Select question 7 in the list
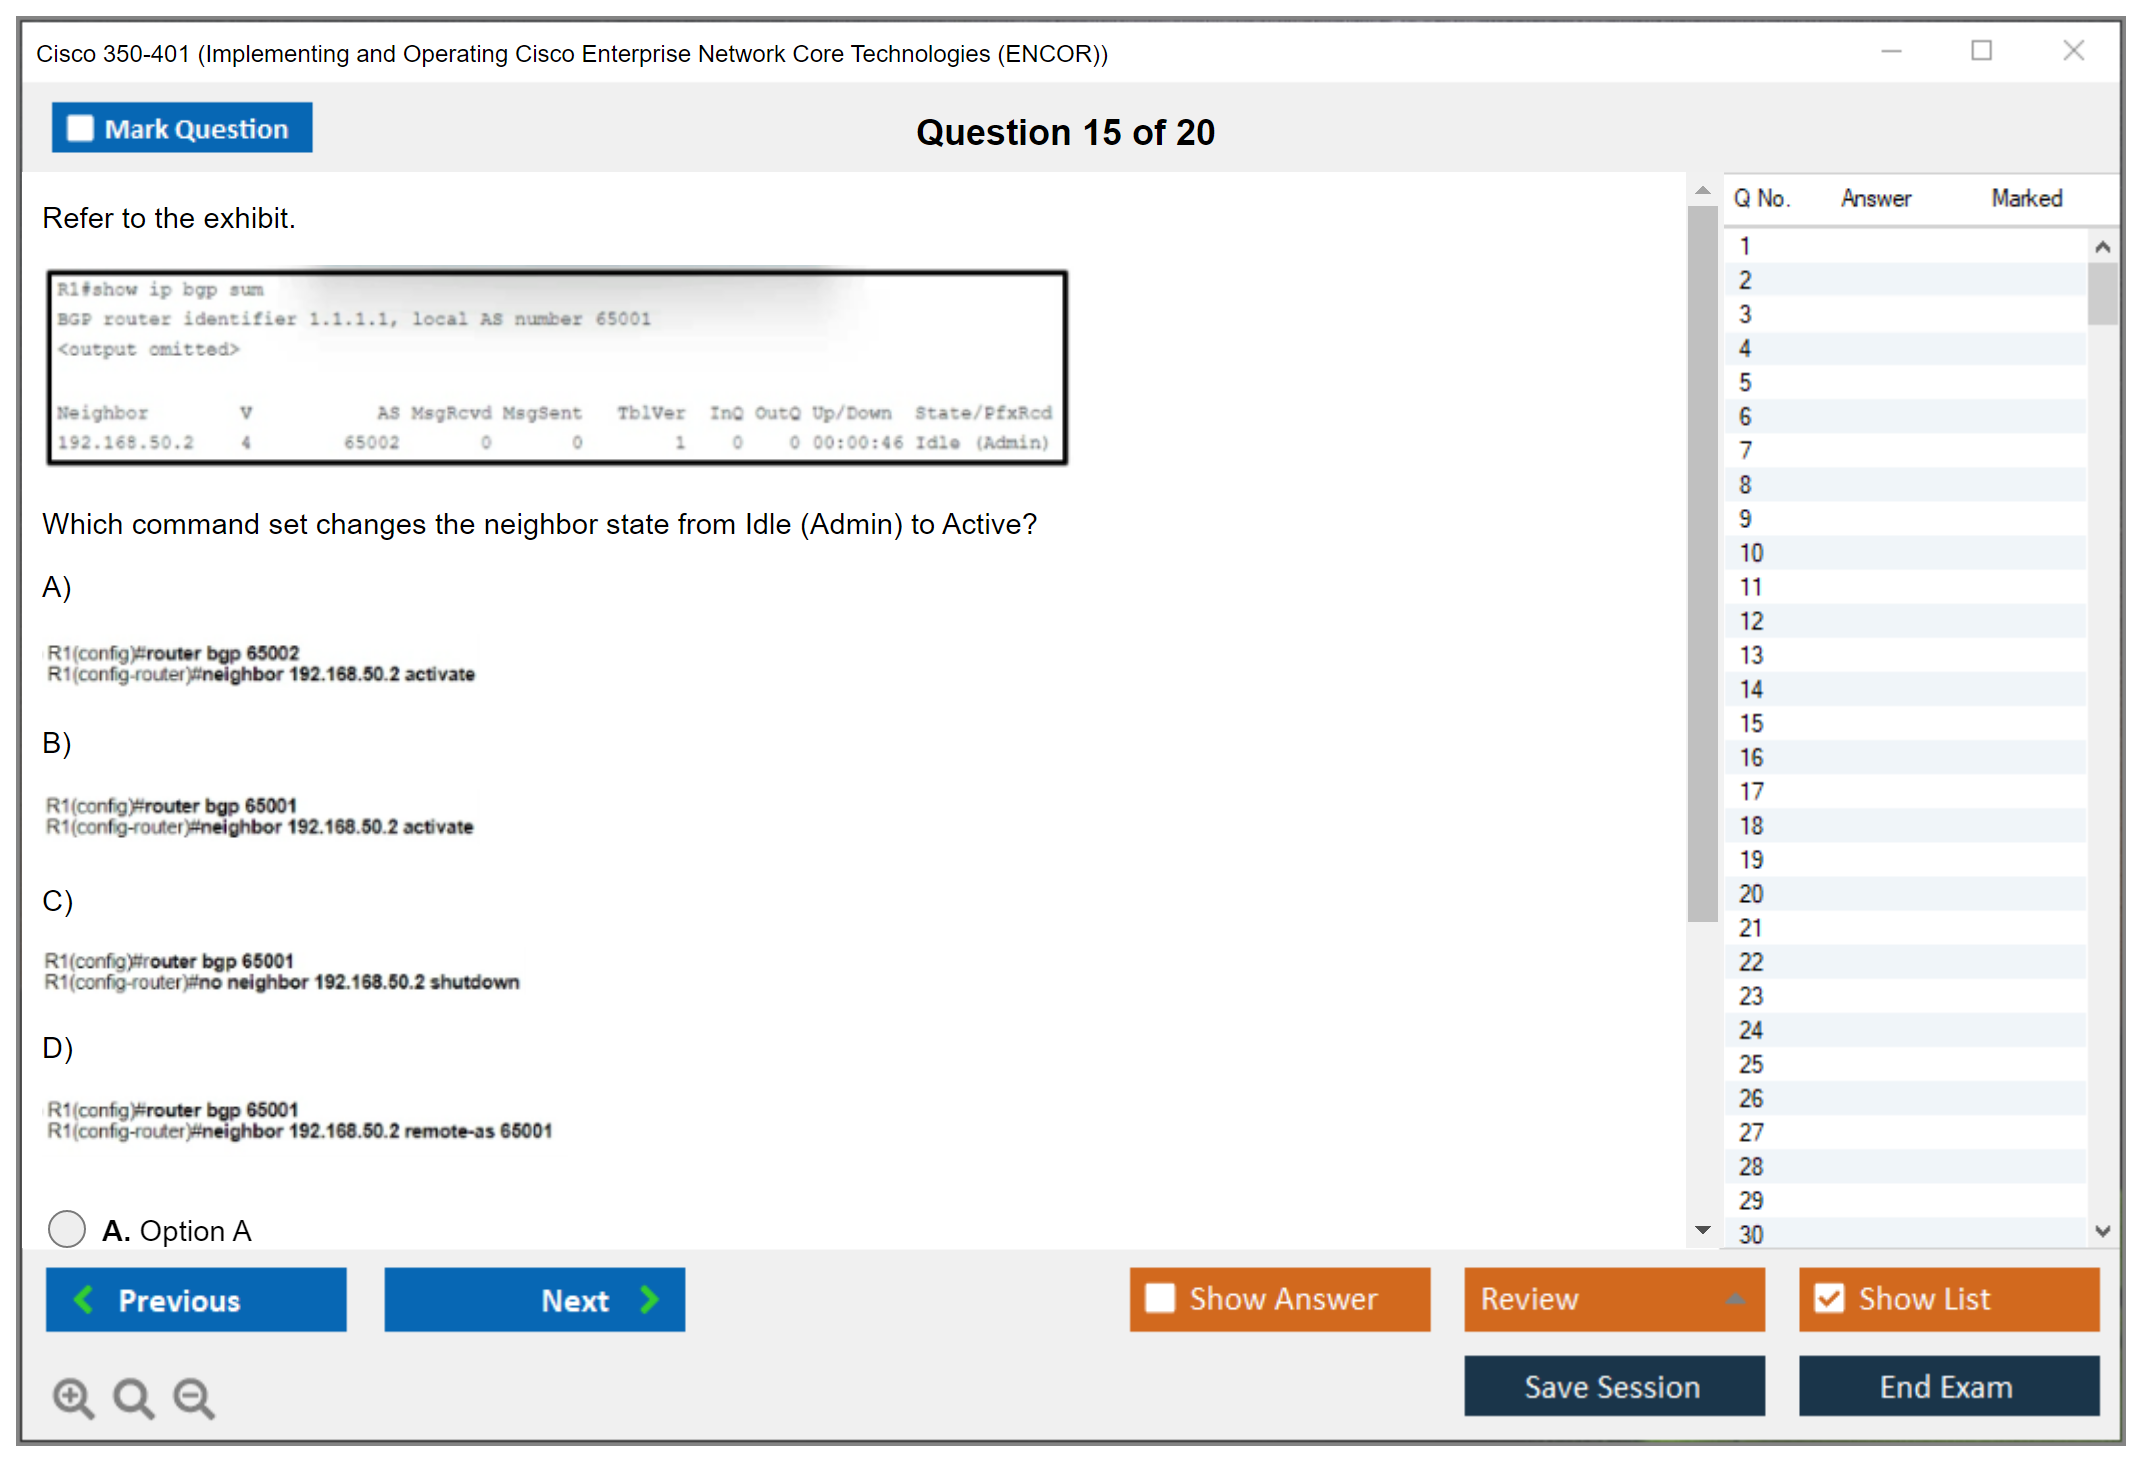The height and width of the screenshot is (1470, 2150). [1745, 450]
